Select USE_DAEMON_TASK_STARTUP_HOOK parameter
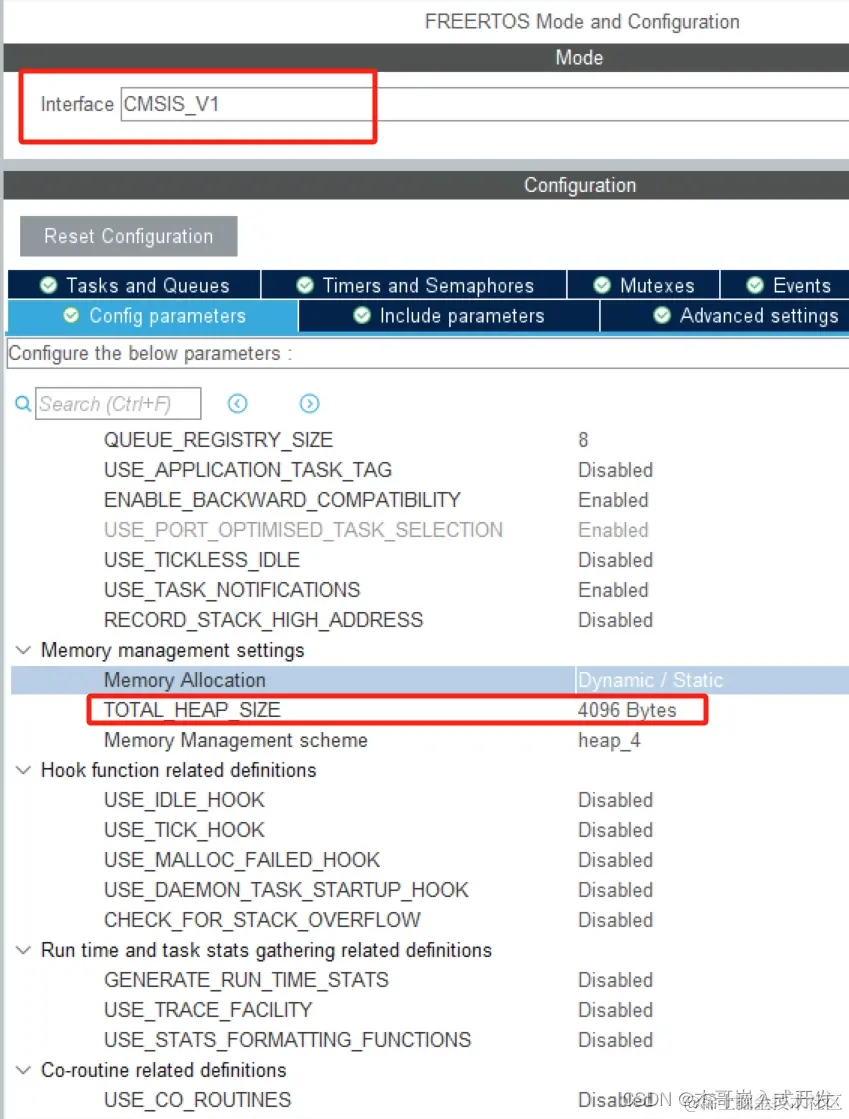Viewport: 849px width, 1119px height. click(286, 890)
